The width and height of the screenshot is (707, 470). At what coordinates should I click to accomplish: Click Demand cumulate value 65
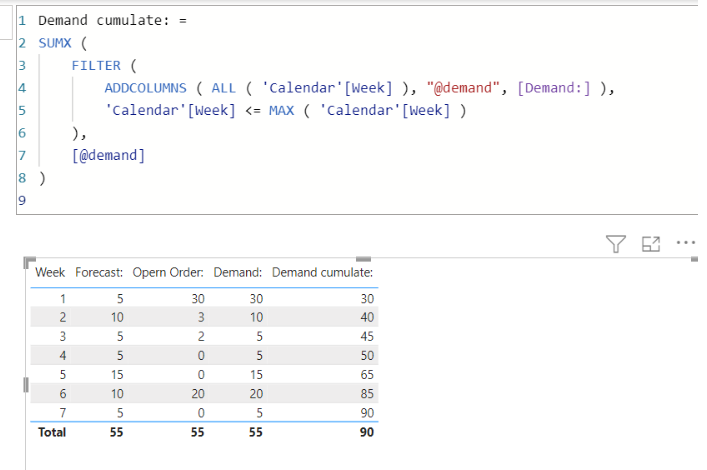pos(367,374)
